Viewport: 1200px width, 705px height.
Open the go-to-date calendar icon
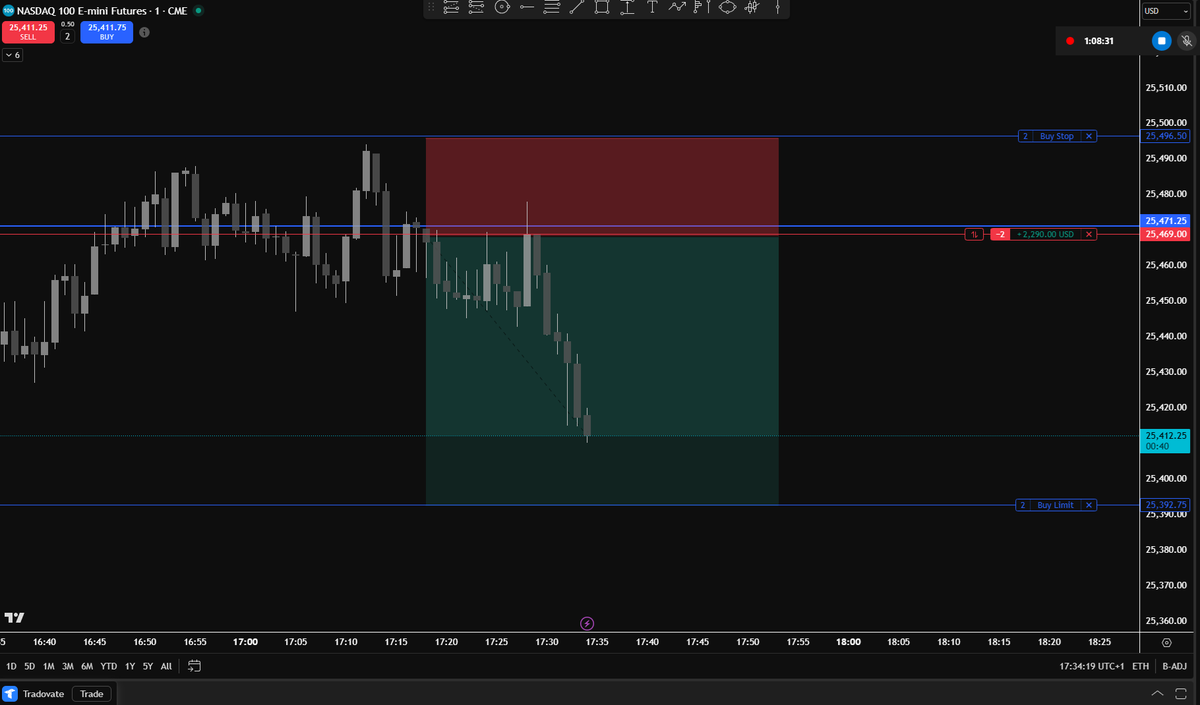coord(194,666)
